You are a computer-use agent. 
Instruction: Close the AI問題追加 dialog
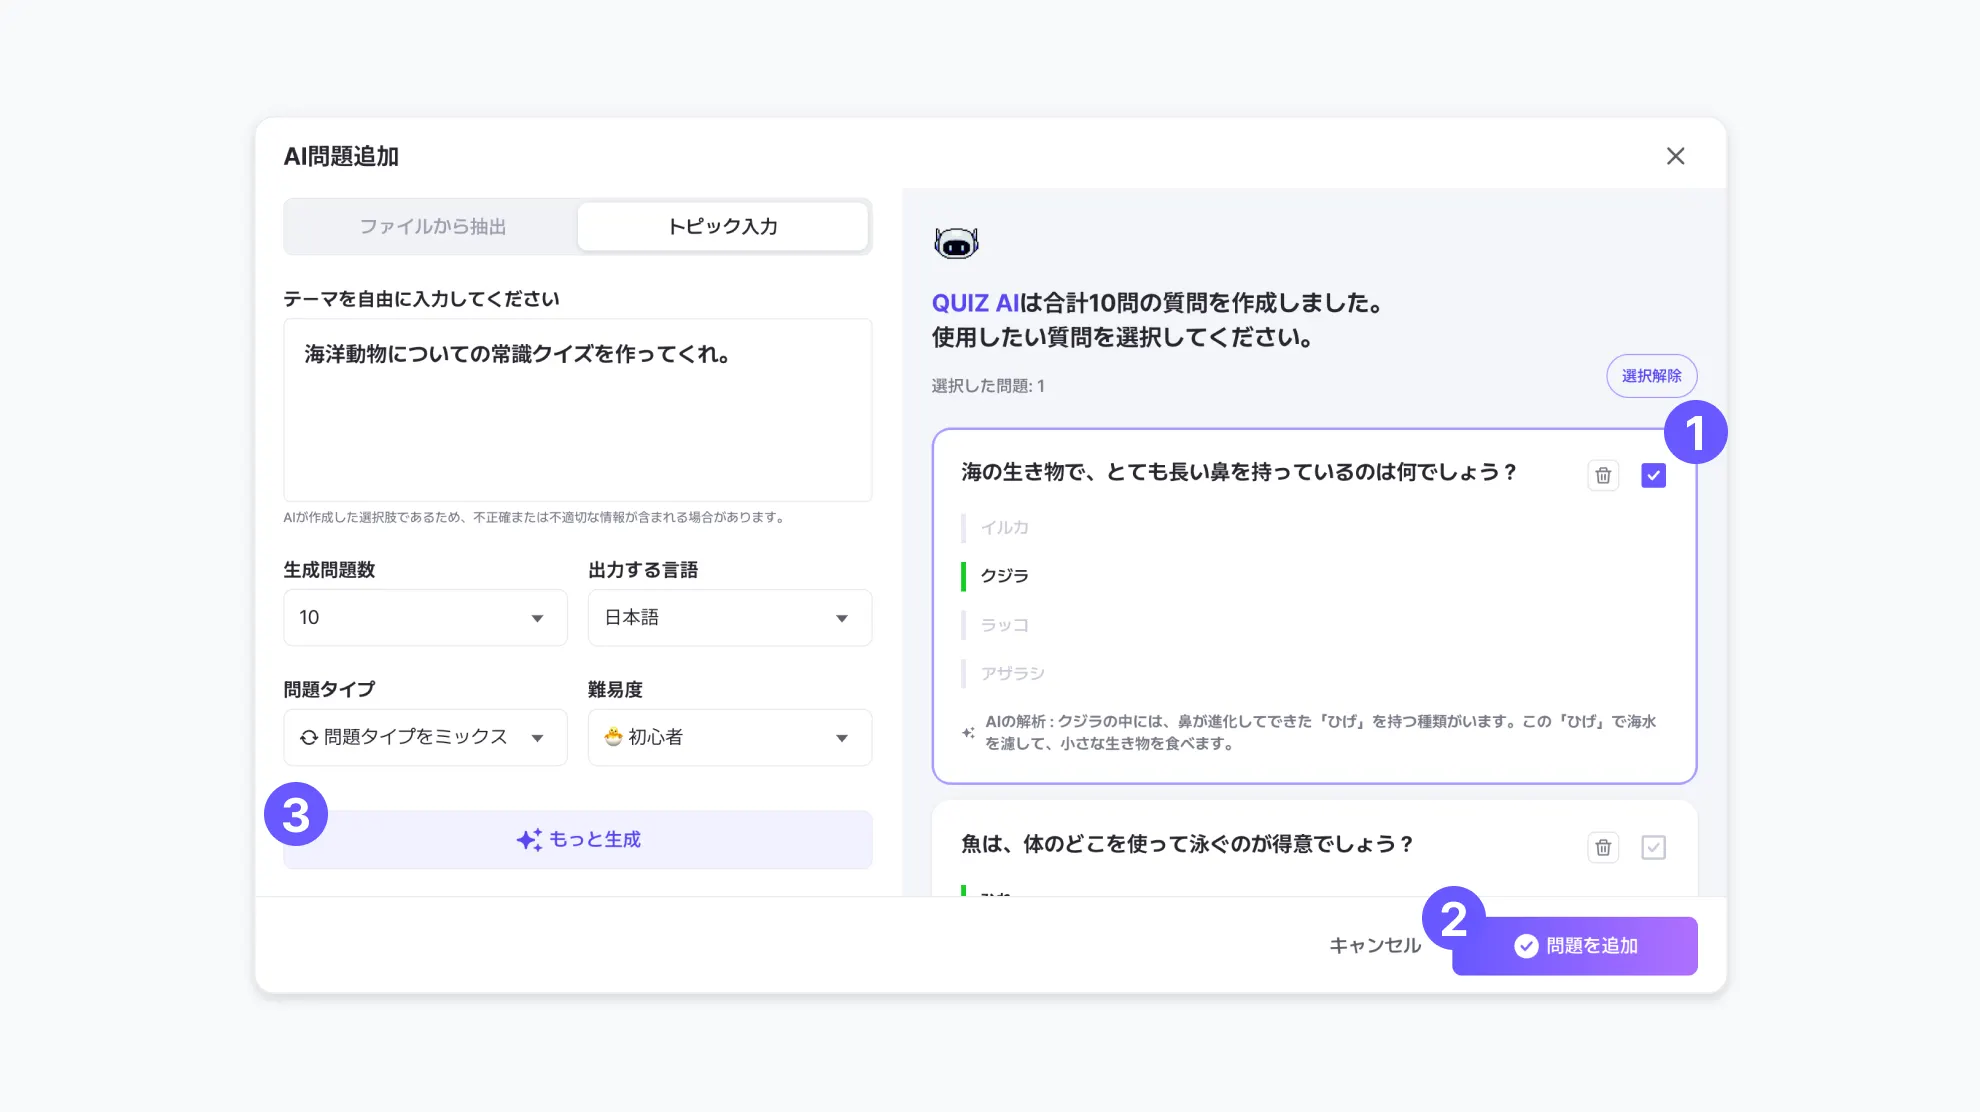pyautogui.click(x=1675, y=156)
